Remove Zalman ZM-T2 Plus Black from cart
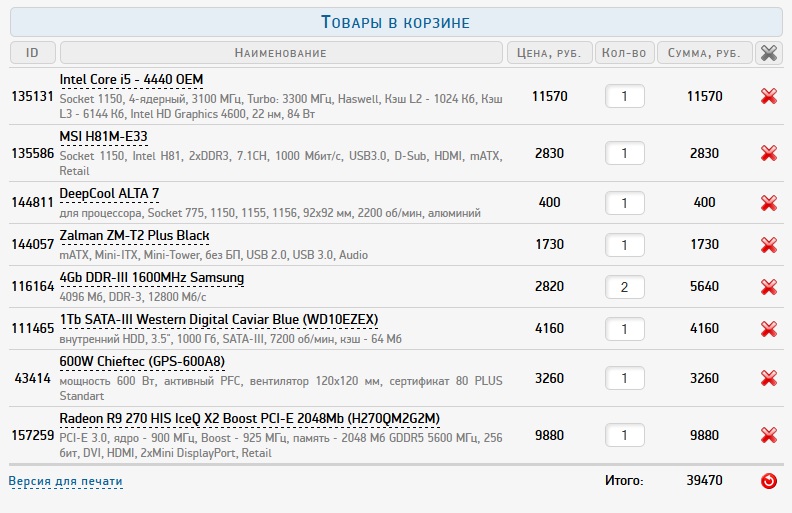Image resolution: width=792 pixels, height=513 pixels. click(769, 245)
